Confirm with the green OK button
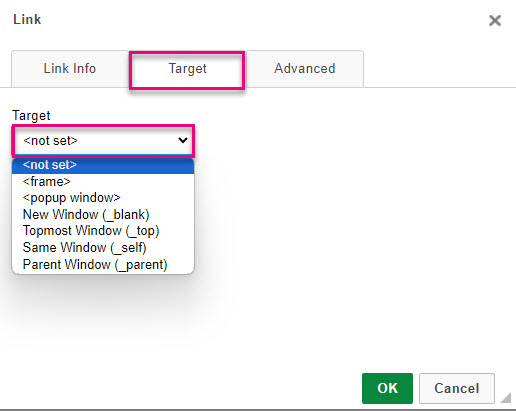Viewport: 516px width, 411px height. click(387, 388)
